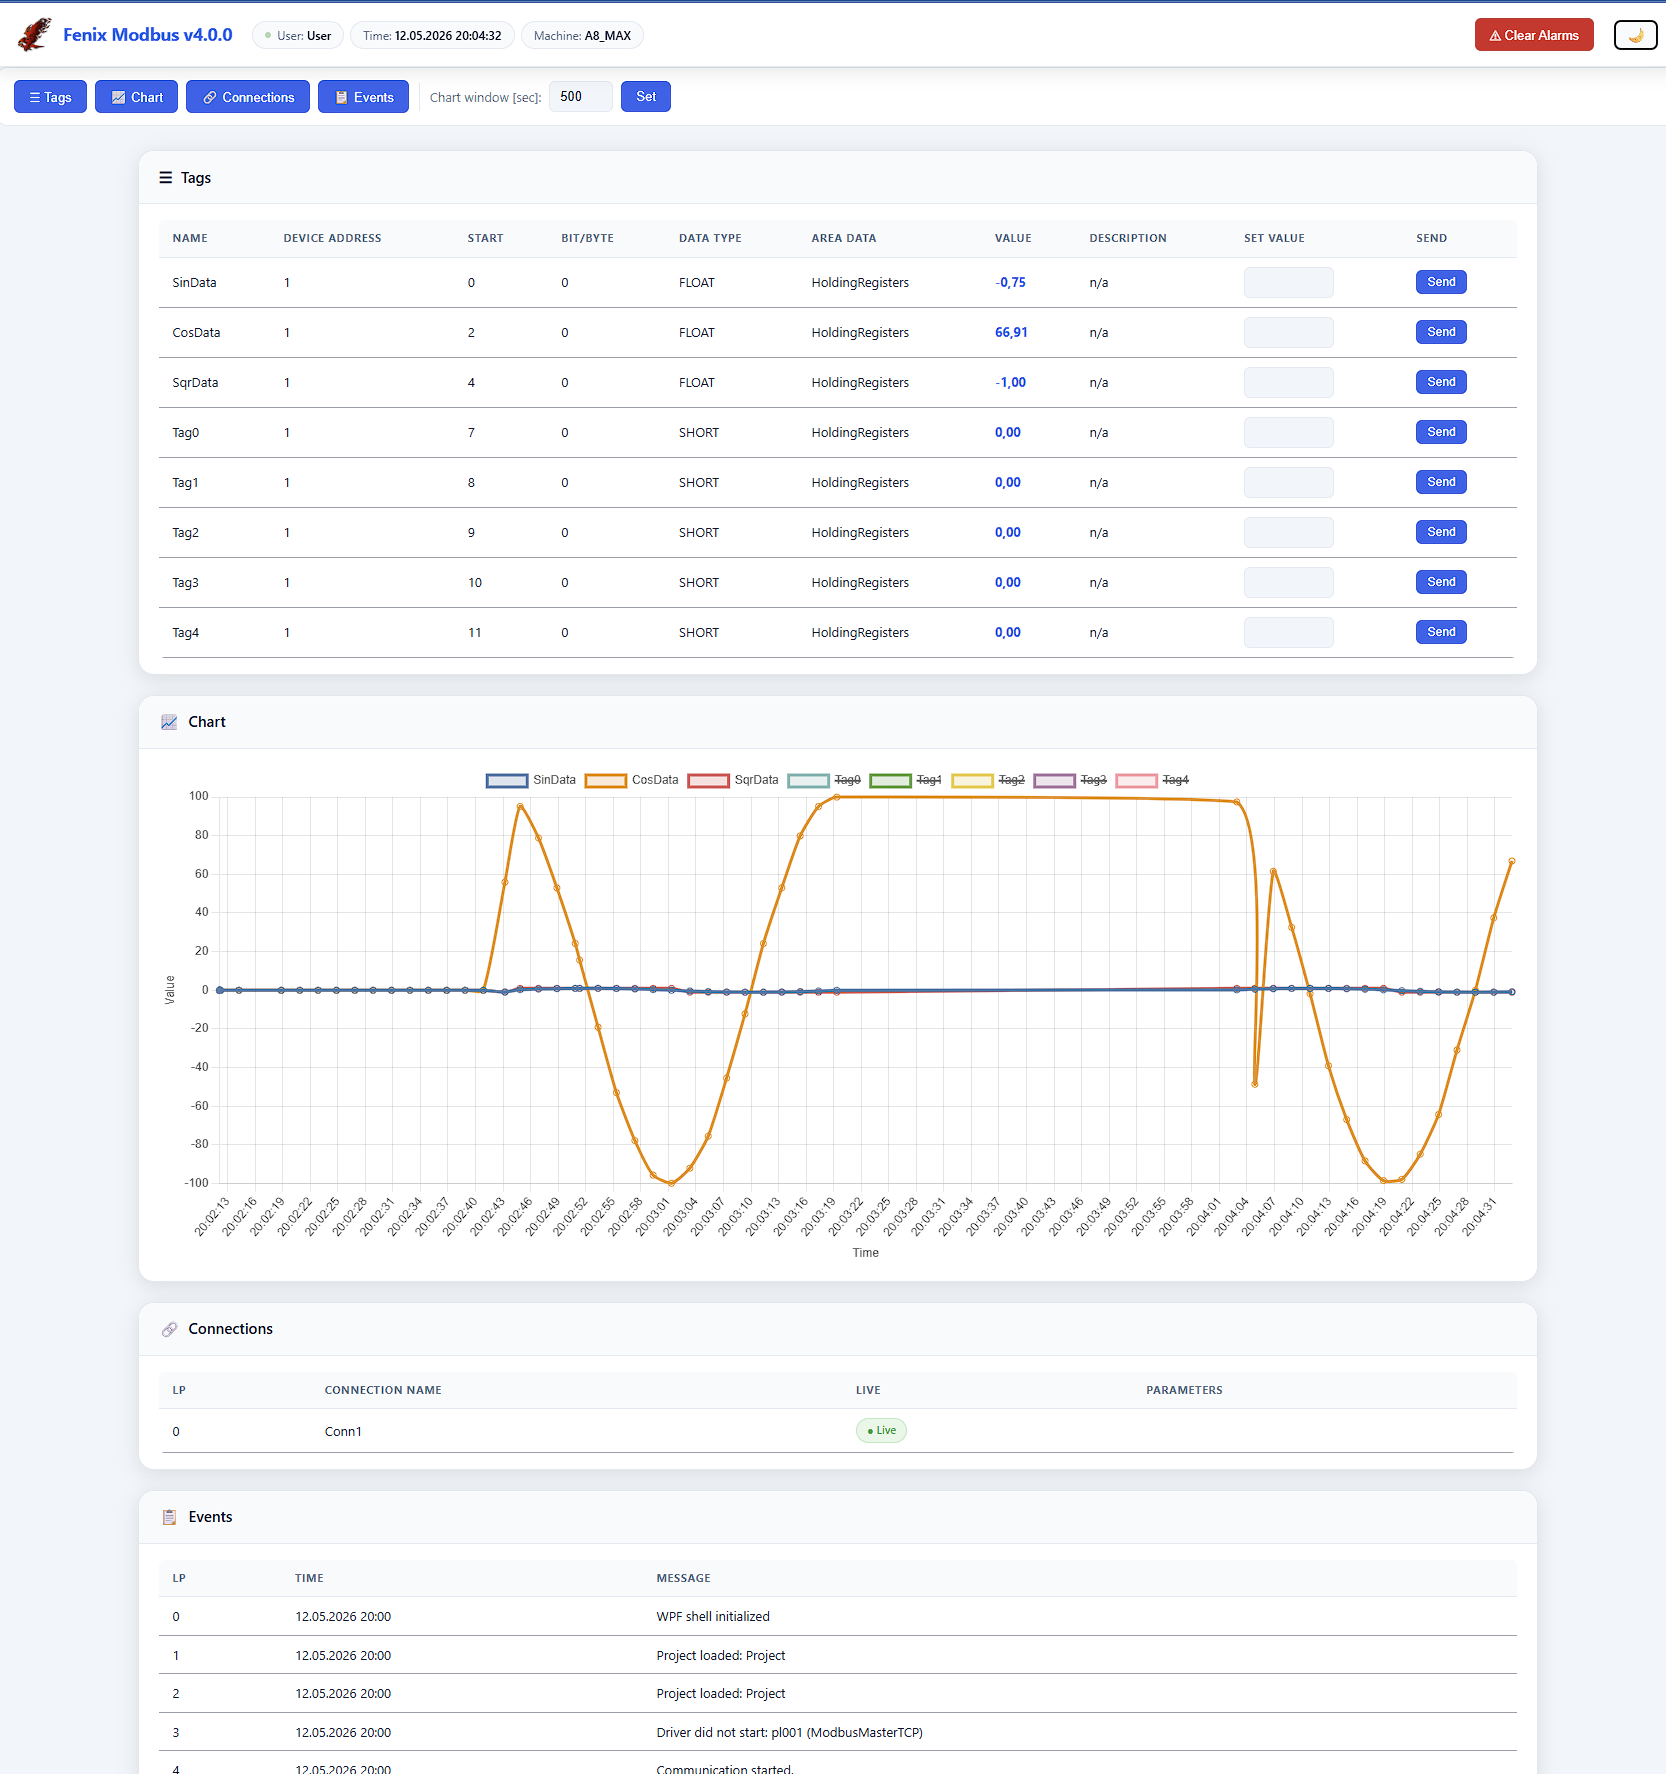Toggle dark mode with the moon icon

coord(1635,35)
